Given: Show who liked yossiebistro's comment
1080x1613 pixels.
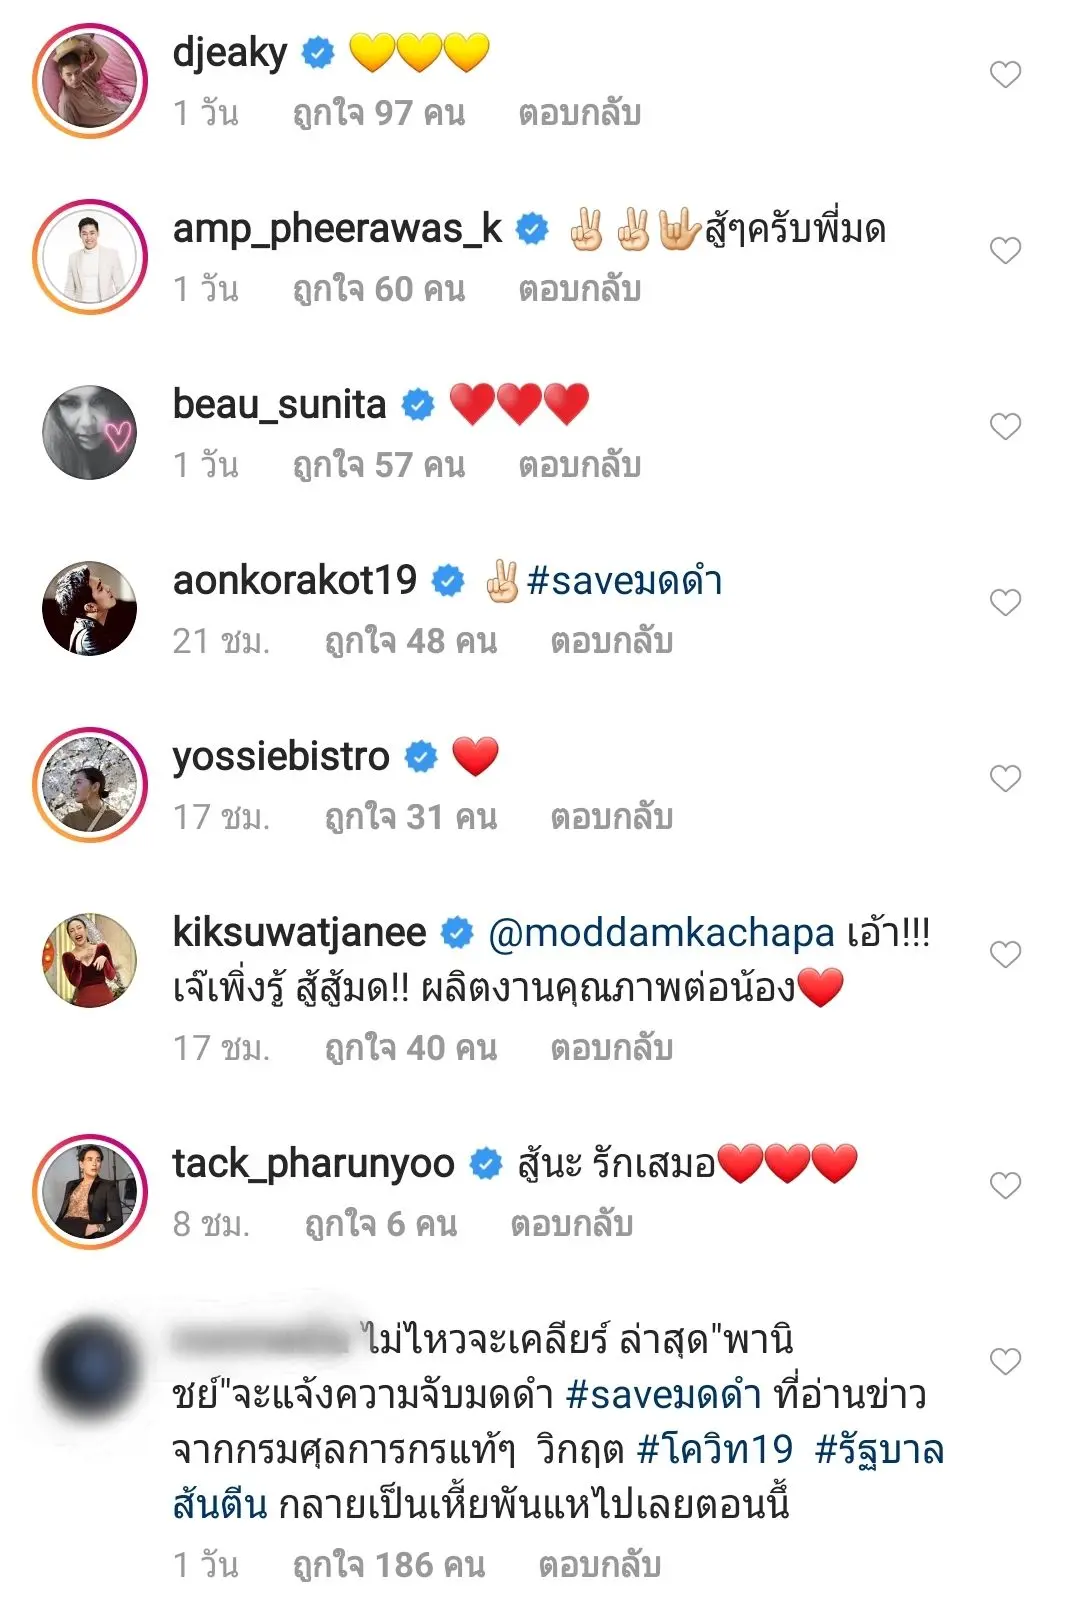Looking at the screenshot, I should [x=411, y=818].
